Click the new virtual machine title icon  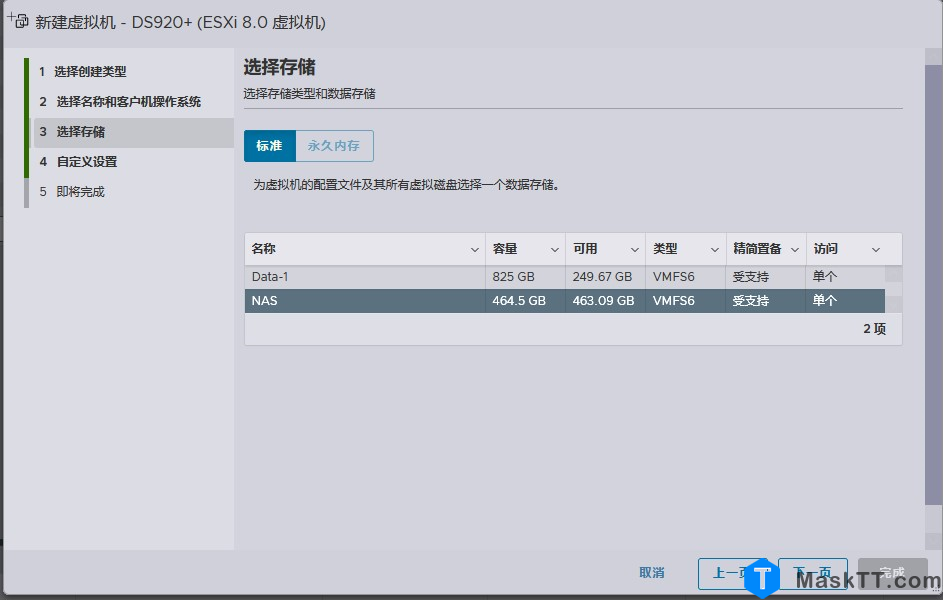point(18,21)
